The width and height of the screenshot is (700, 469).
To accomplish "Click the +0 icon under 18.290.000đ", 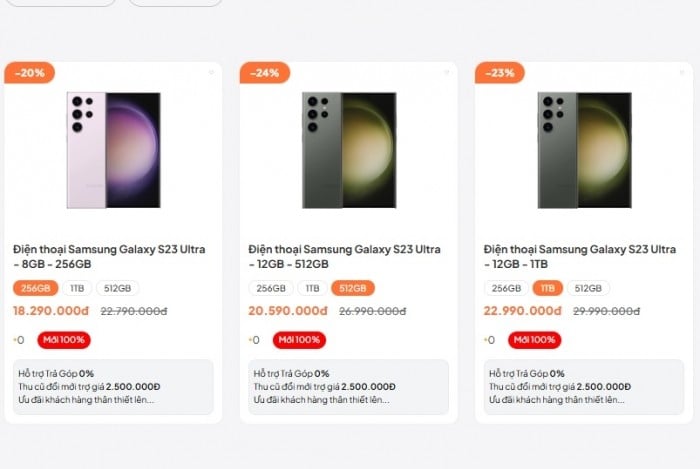I will [18, 340].
